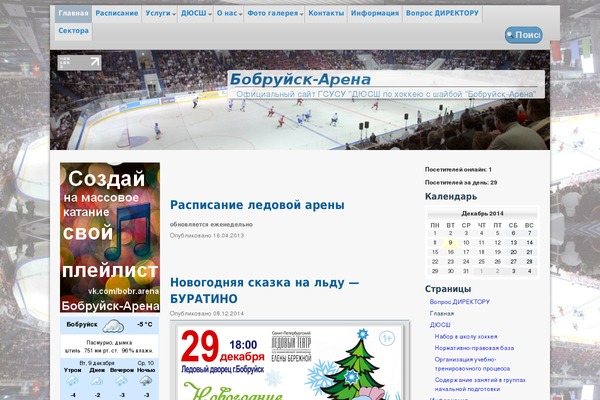Select December 31 in the calendar
600x400 pixels.
point(466,271)
